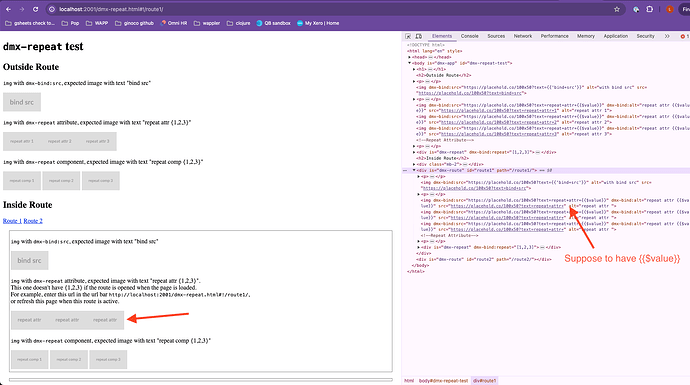This screenshot has width=690, height=385.
Task: Switch to the Console tab
Action: point(470,36)
